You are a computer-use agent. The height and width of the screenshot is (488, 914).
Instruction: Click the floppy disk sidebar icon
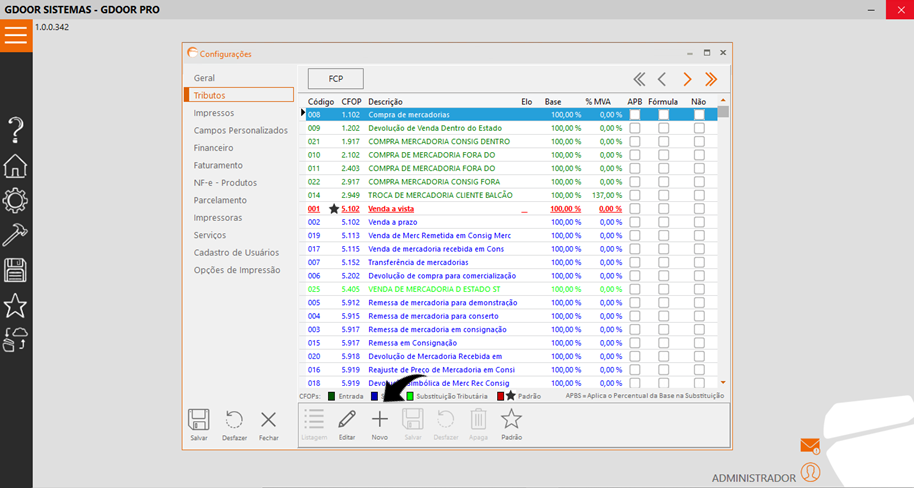15,271
